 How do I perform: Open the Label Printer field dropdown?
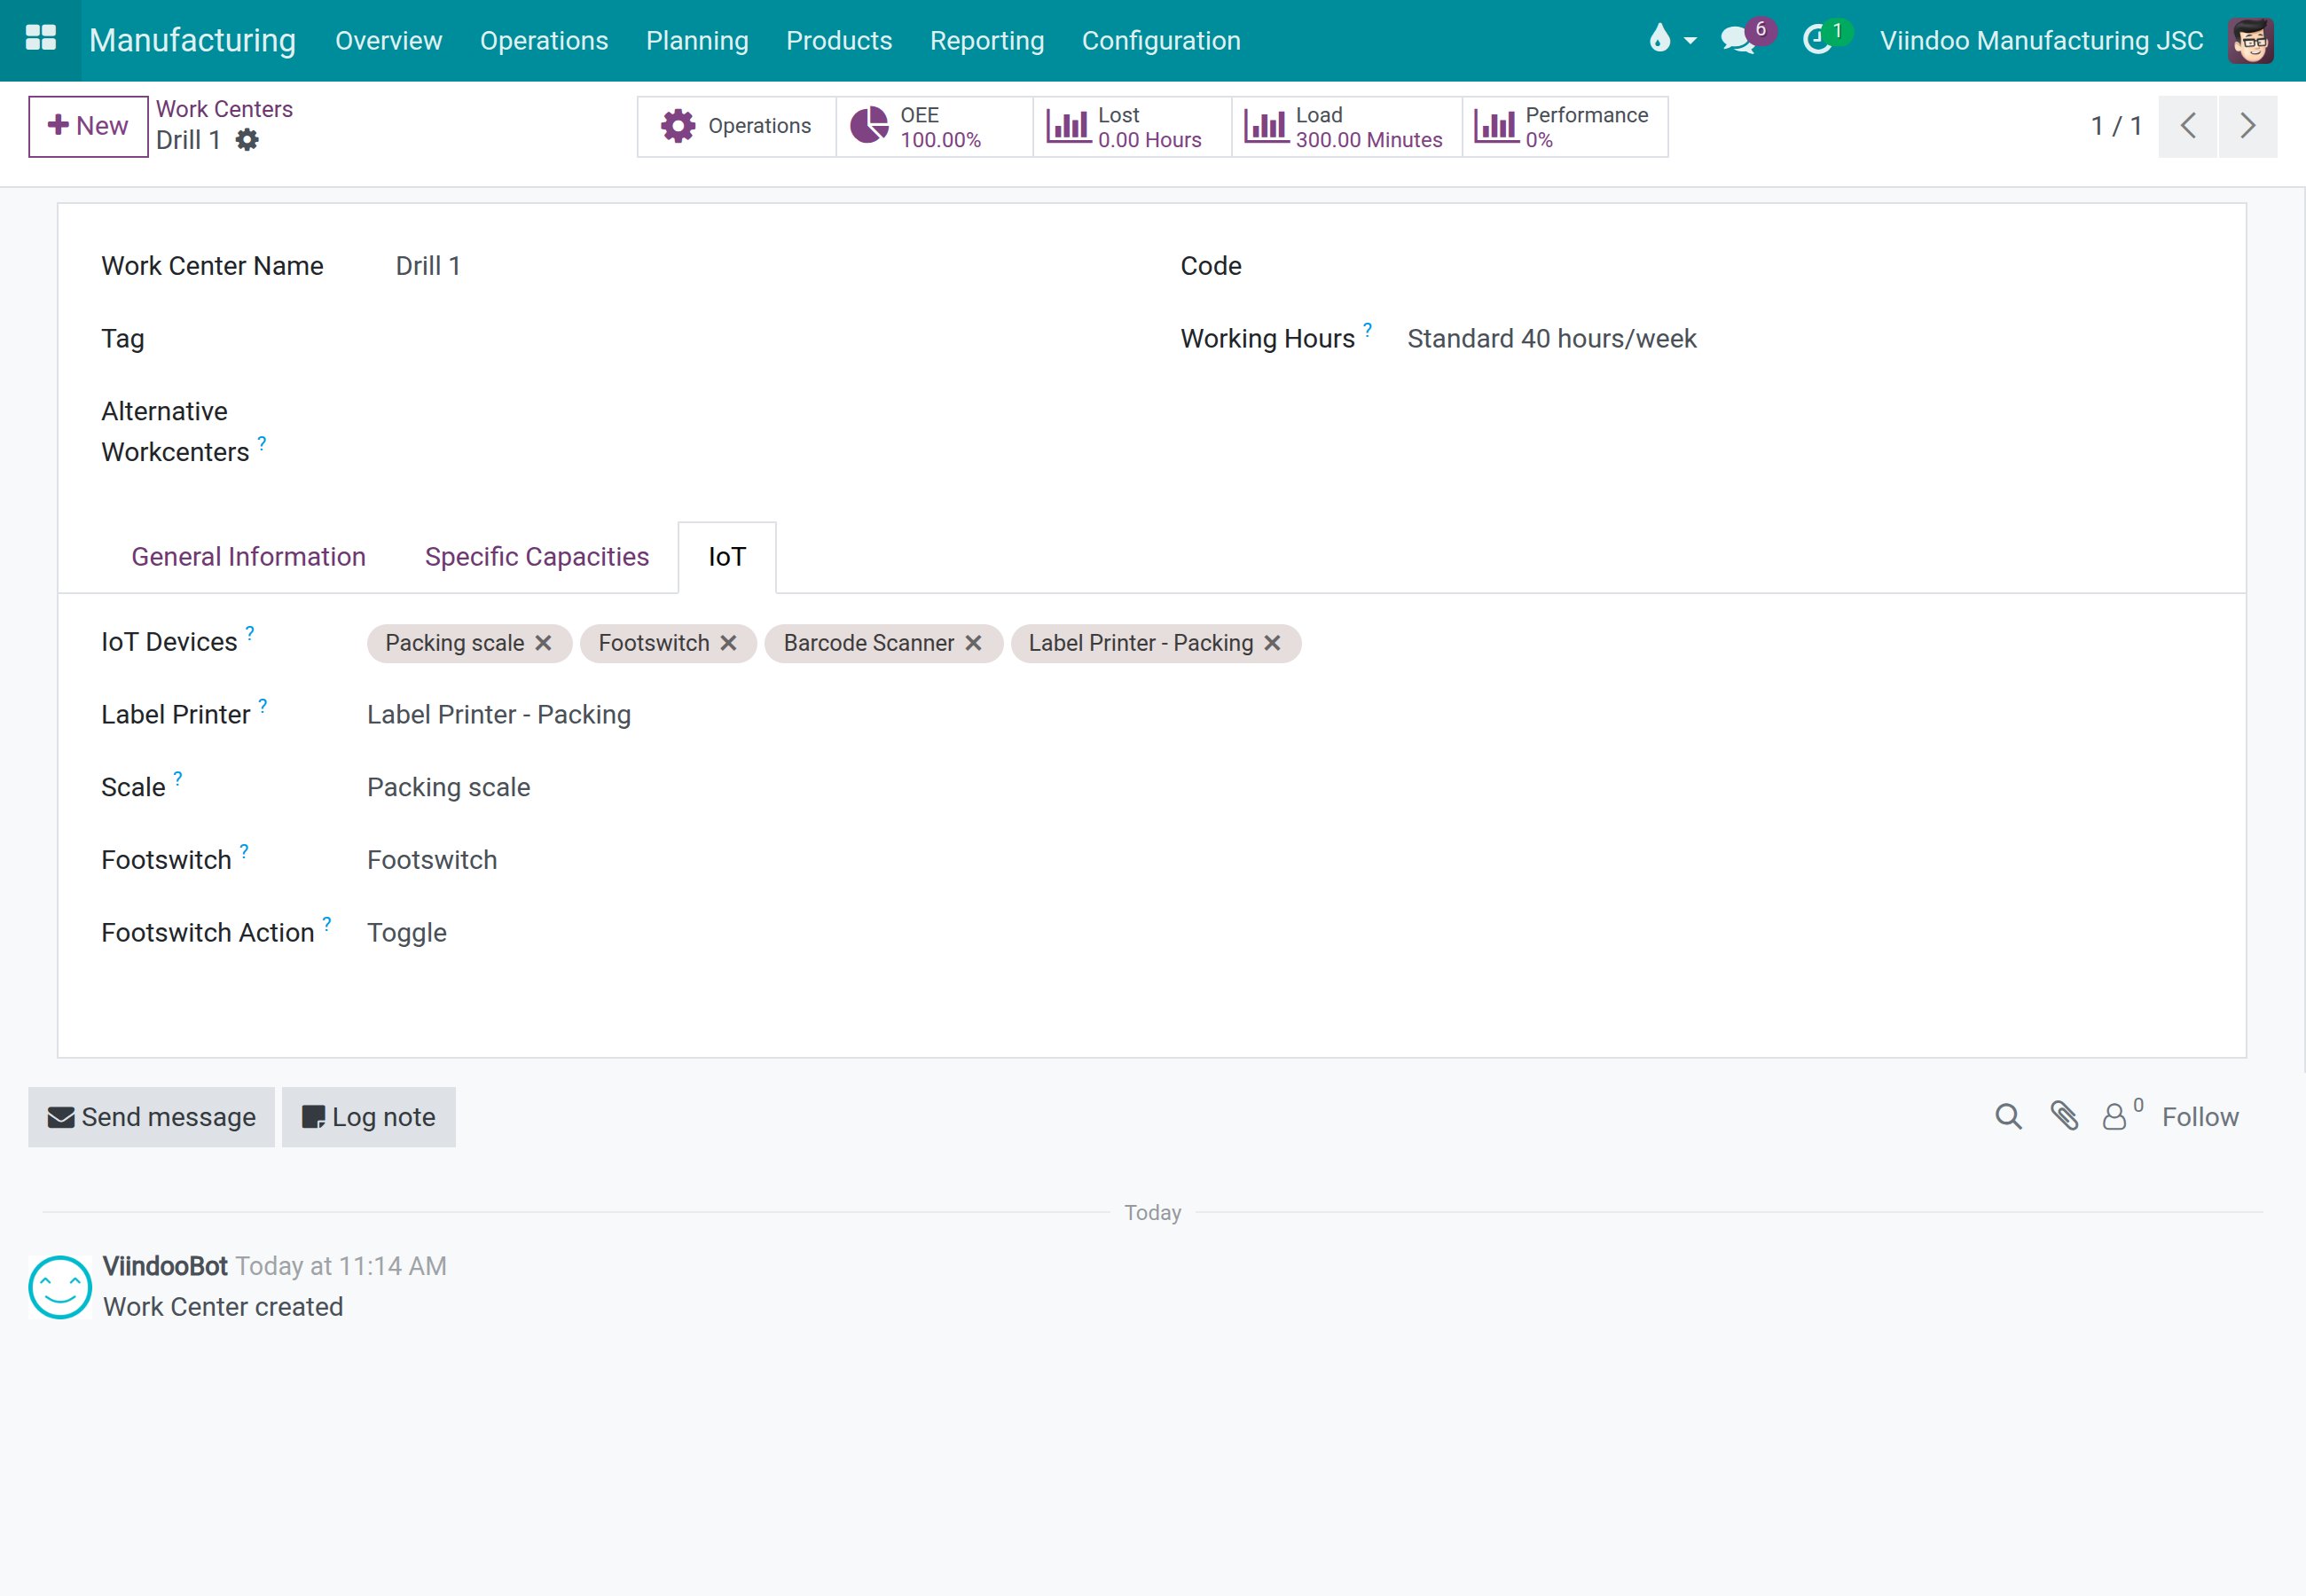point(498,715)
